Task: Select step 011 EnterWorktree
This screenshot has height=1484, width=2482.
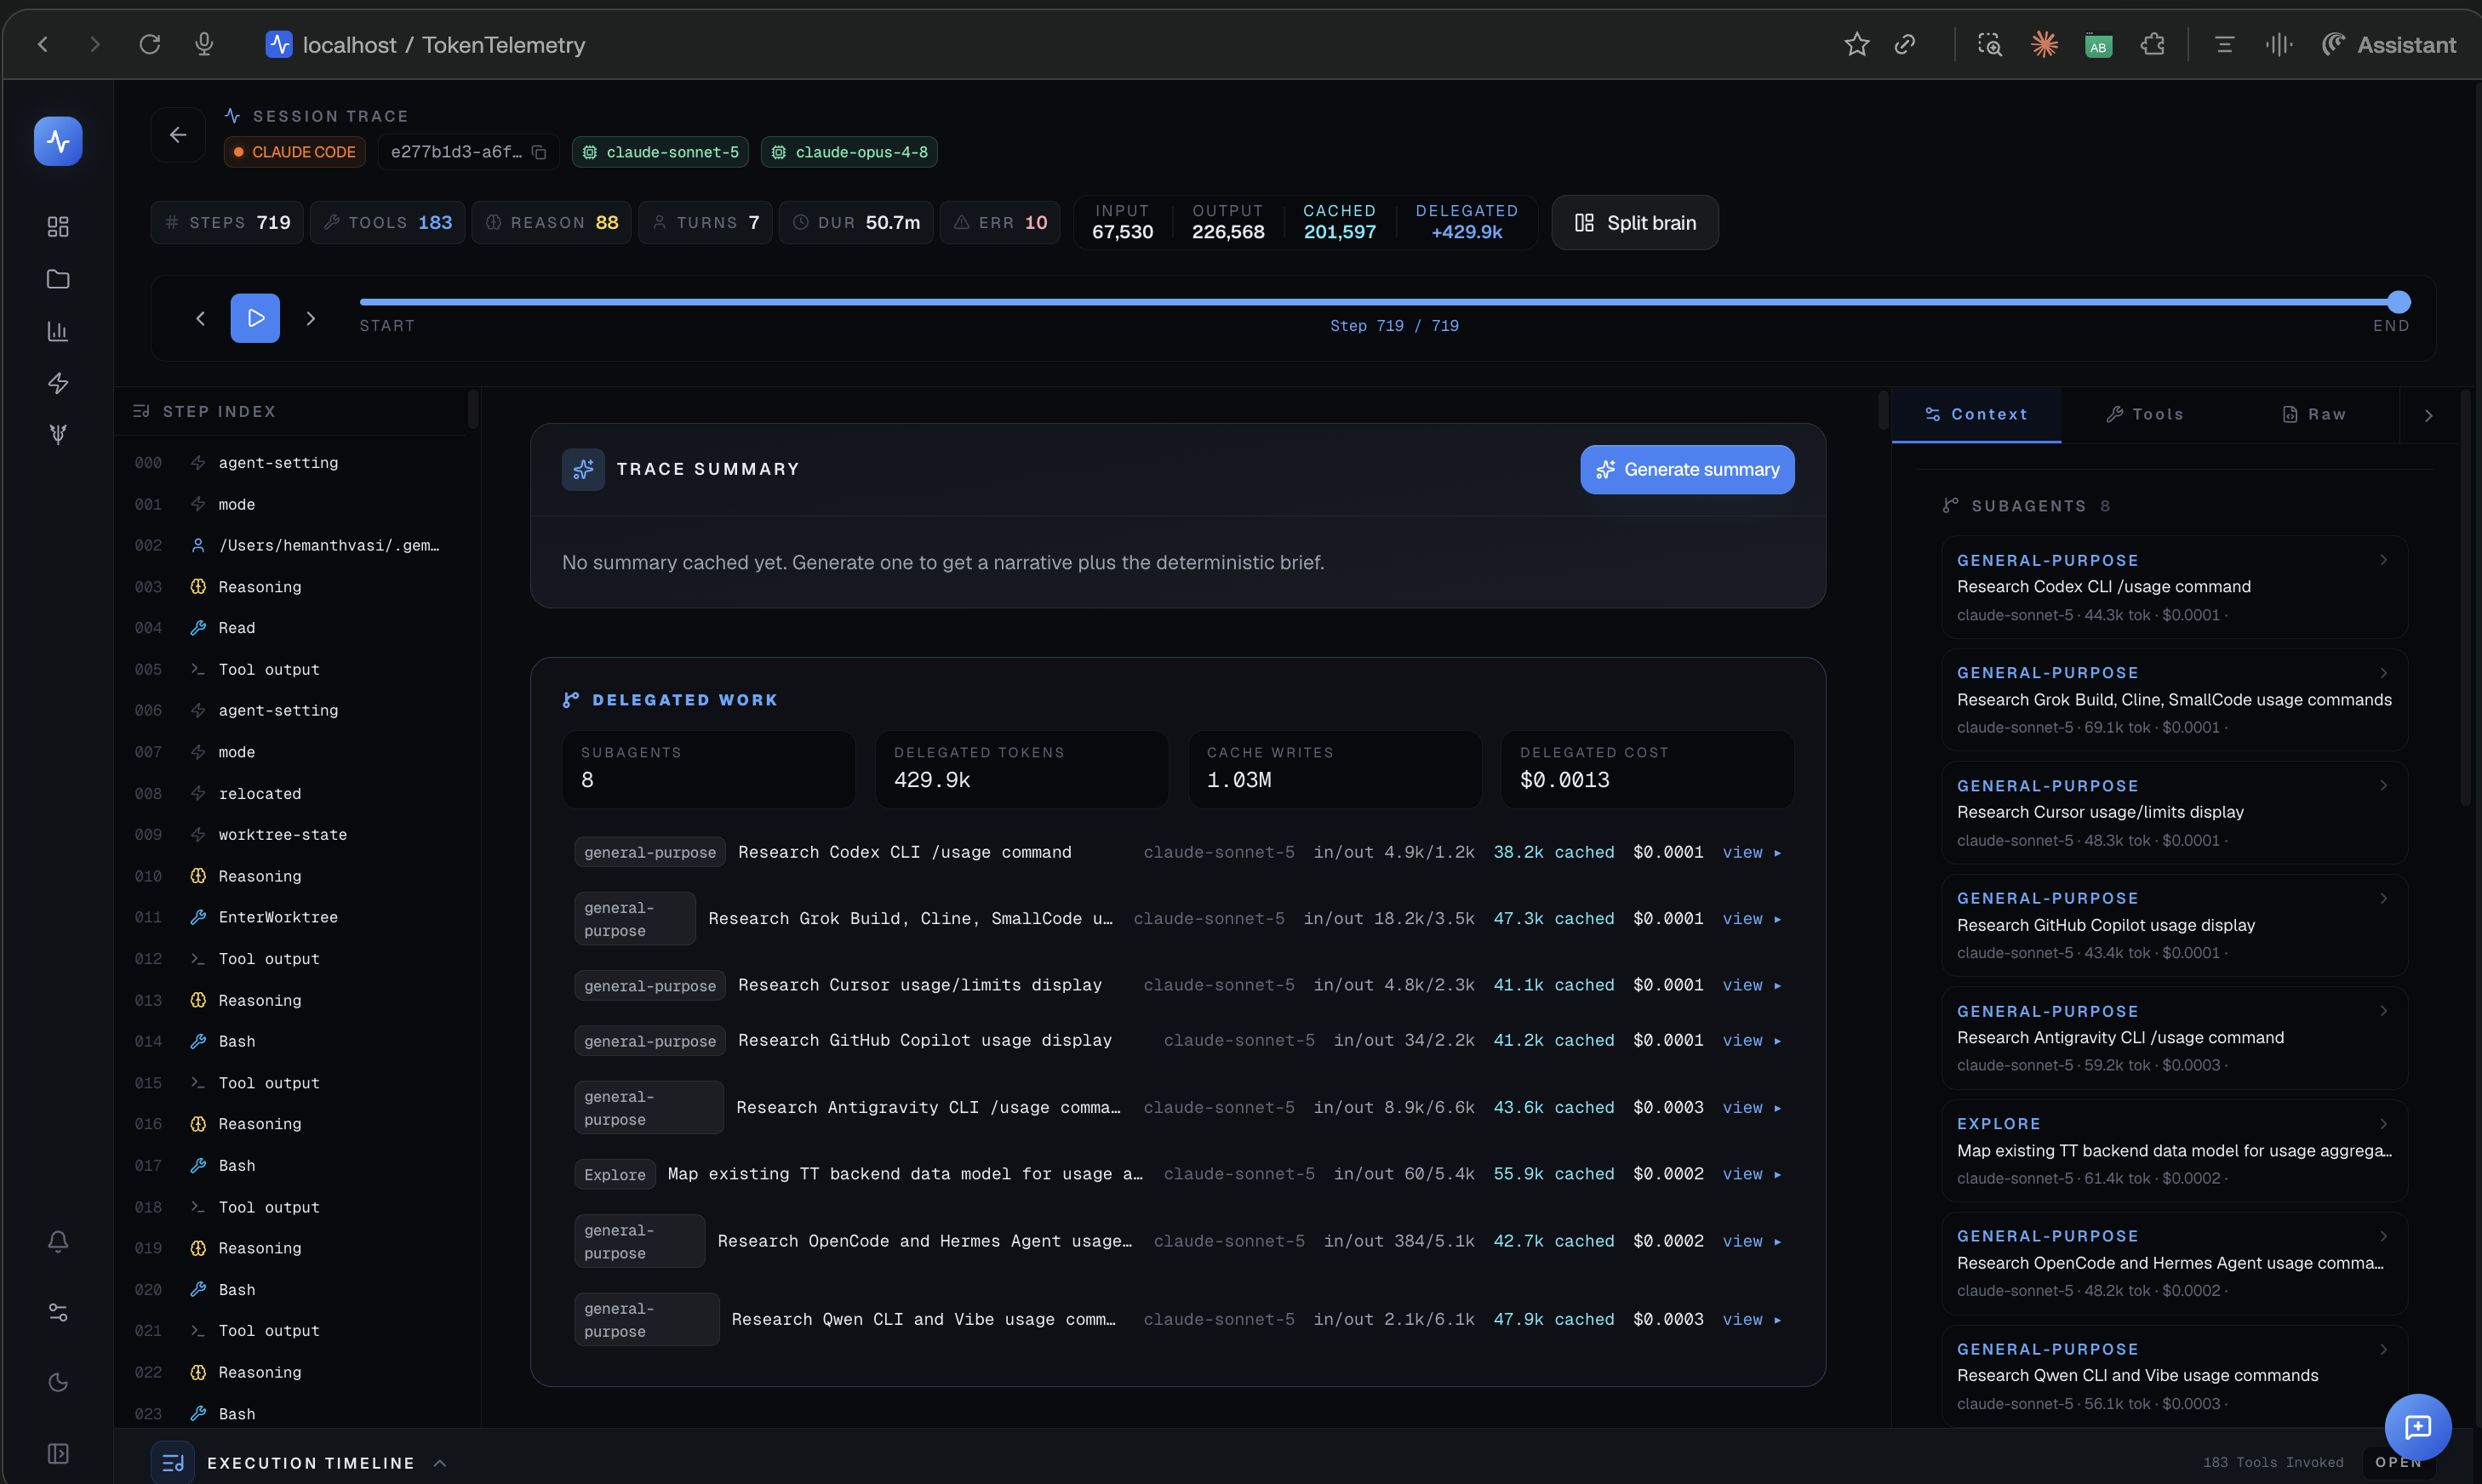Action: point(291,917)
